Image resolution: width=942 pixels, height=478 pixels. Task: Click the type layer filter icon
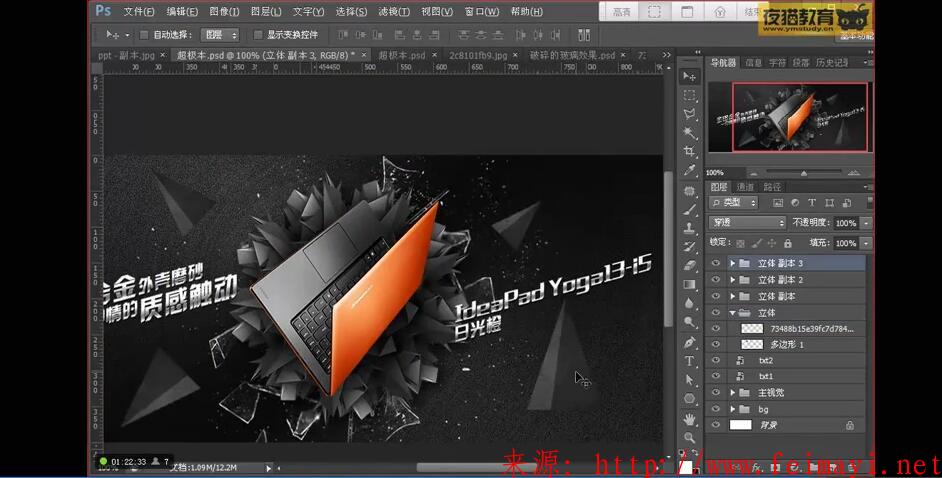pyautogui.click(x=812, y=203)
